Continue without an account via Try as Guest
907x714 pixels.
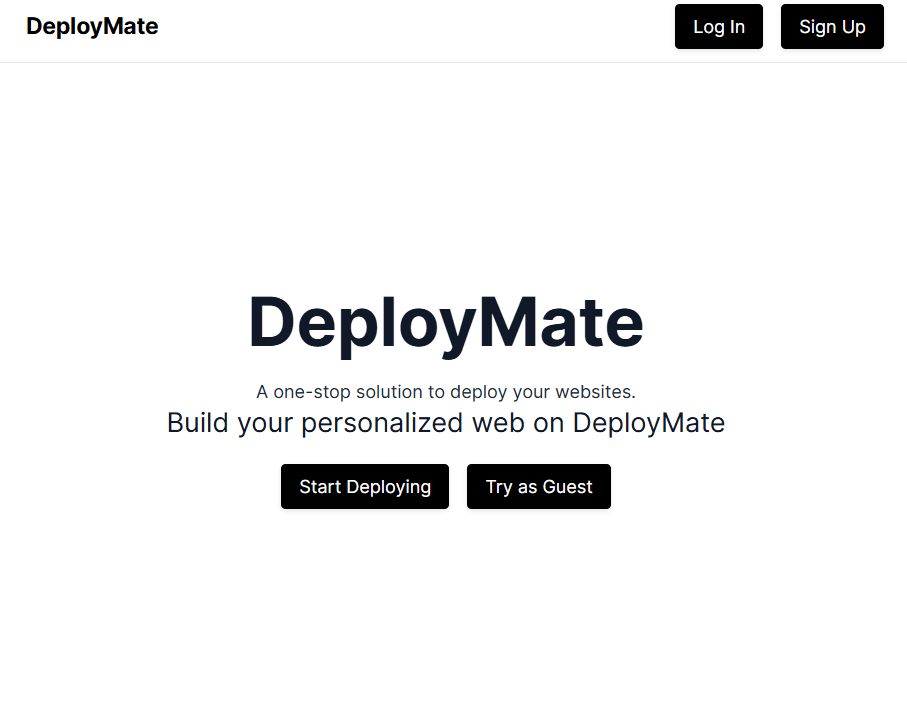pyautogui.click(x=538, y=486)
